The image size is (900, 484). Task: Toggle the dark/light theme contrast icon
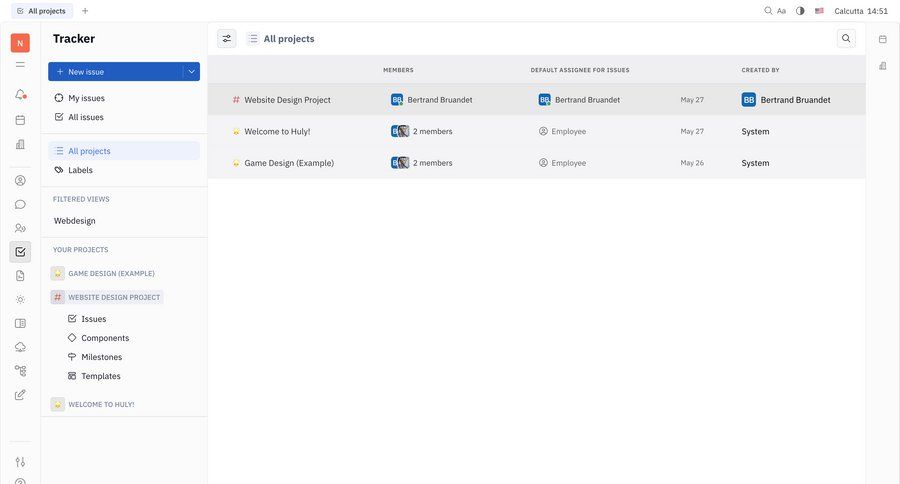[x=800, y=11]
